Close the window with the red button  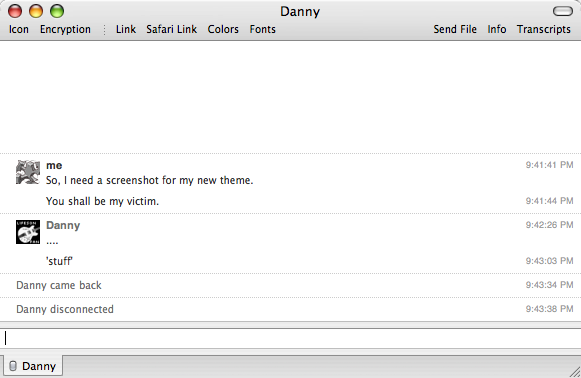[15, 11]
